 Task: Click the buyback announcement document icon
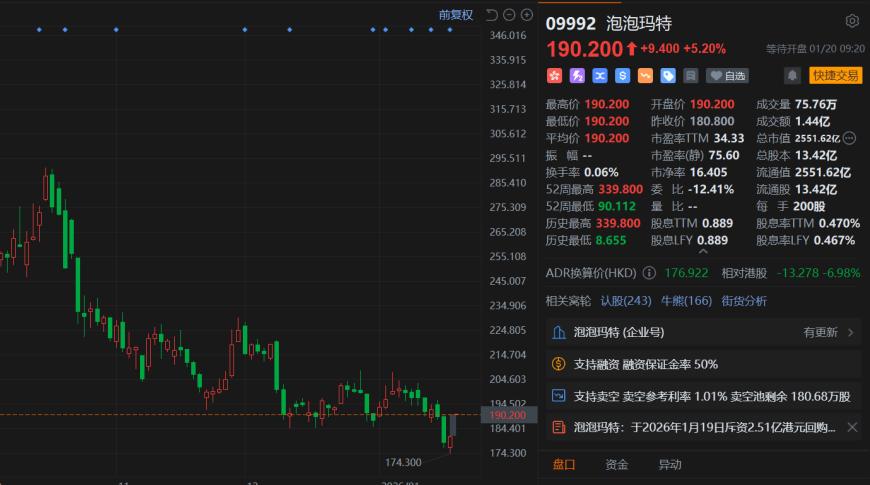click(559, 427)
